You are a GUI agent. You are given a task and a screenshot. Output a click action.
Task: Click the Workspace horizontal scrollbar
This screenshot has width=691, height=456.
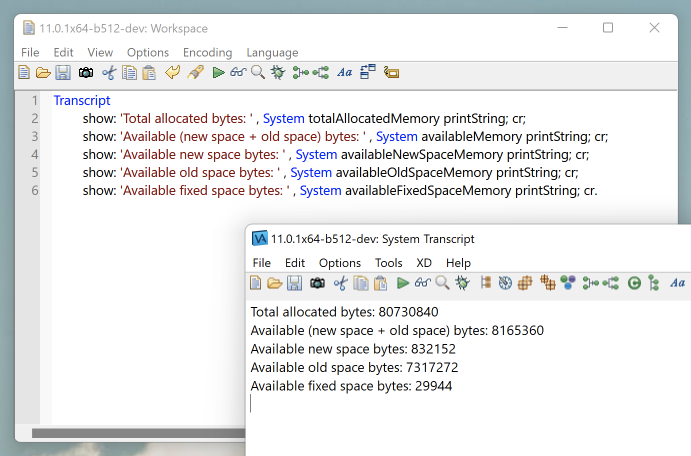[x=138, y=433]
